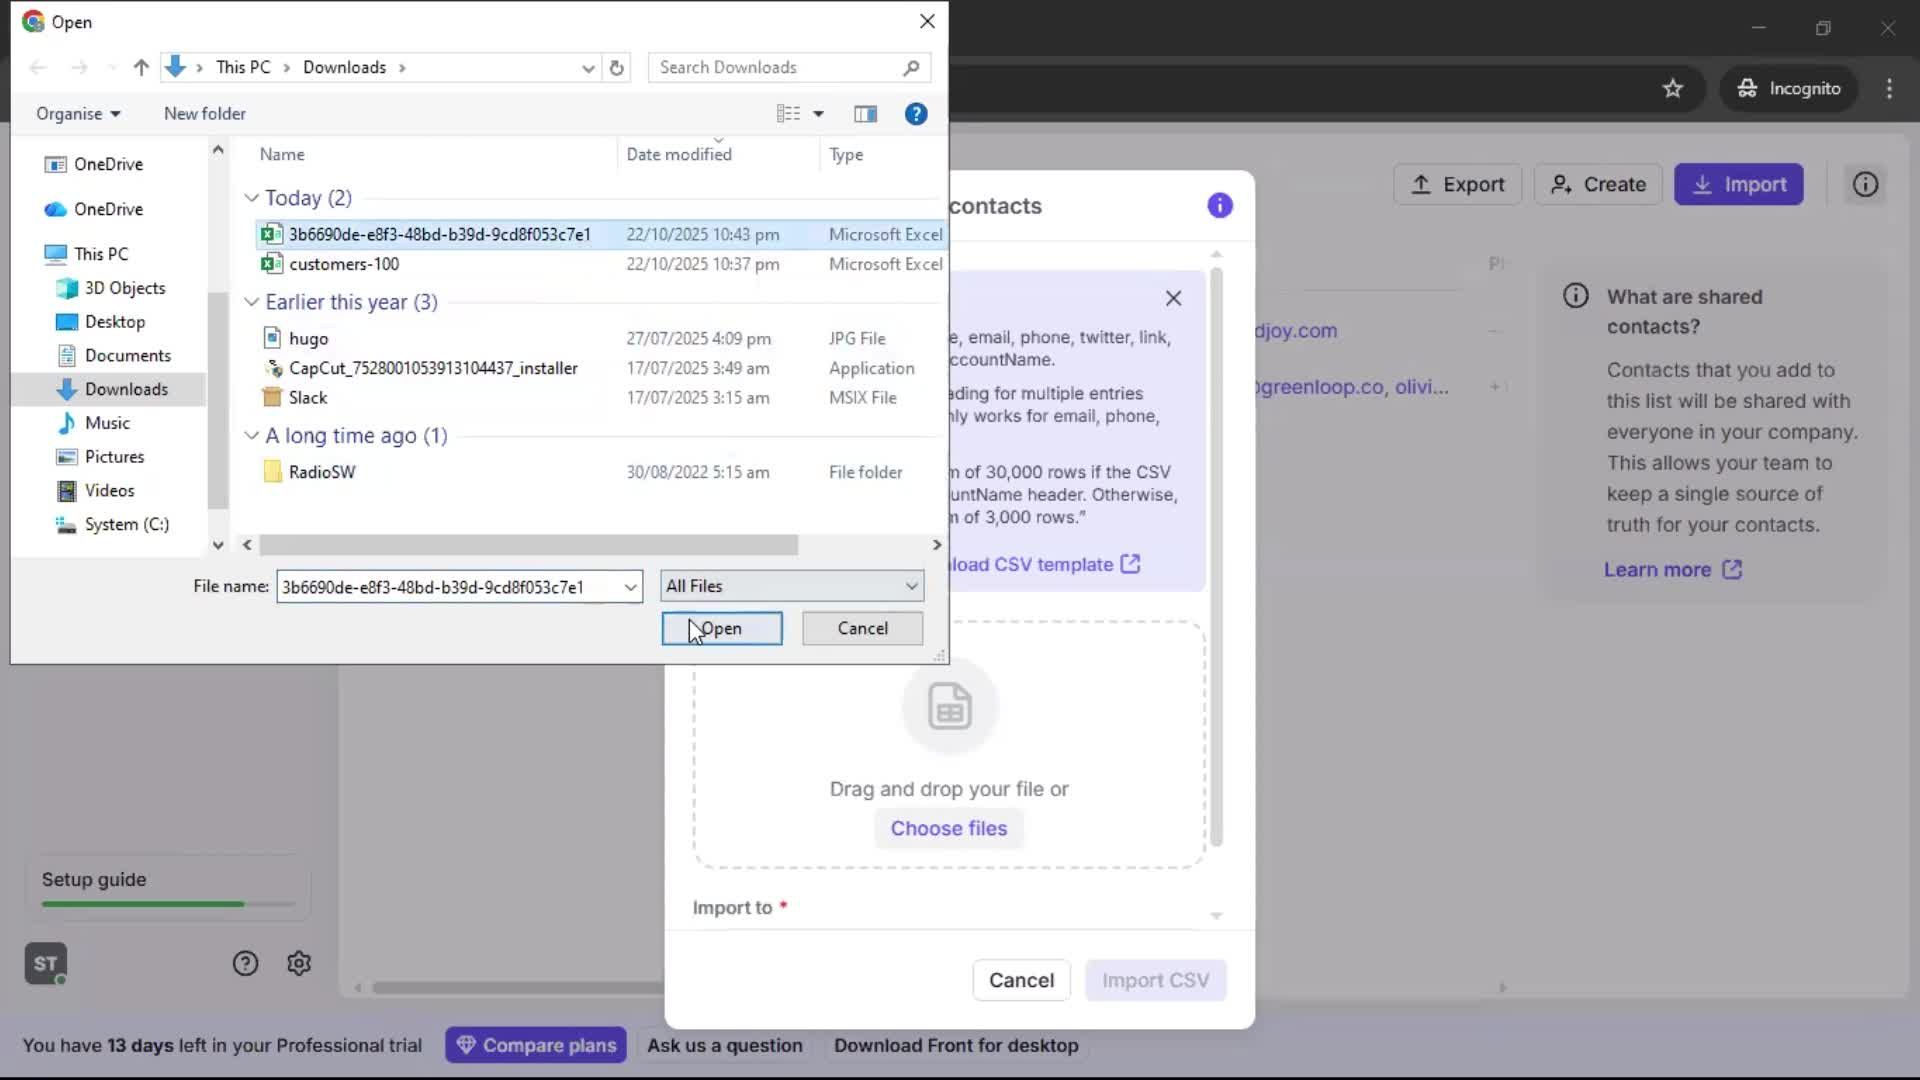Click the info icon beside the contacts heading
The image size is (1920, 1080).
(x=1219, y=205)
